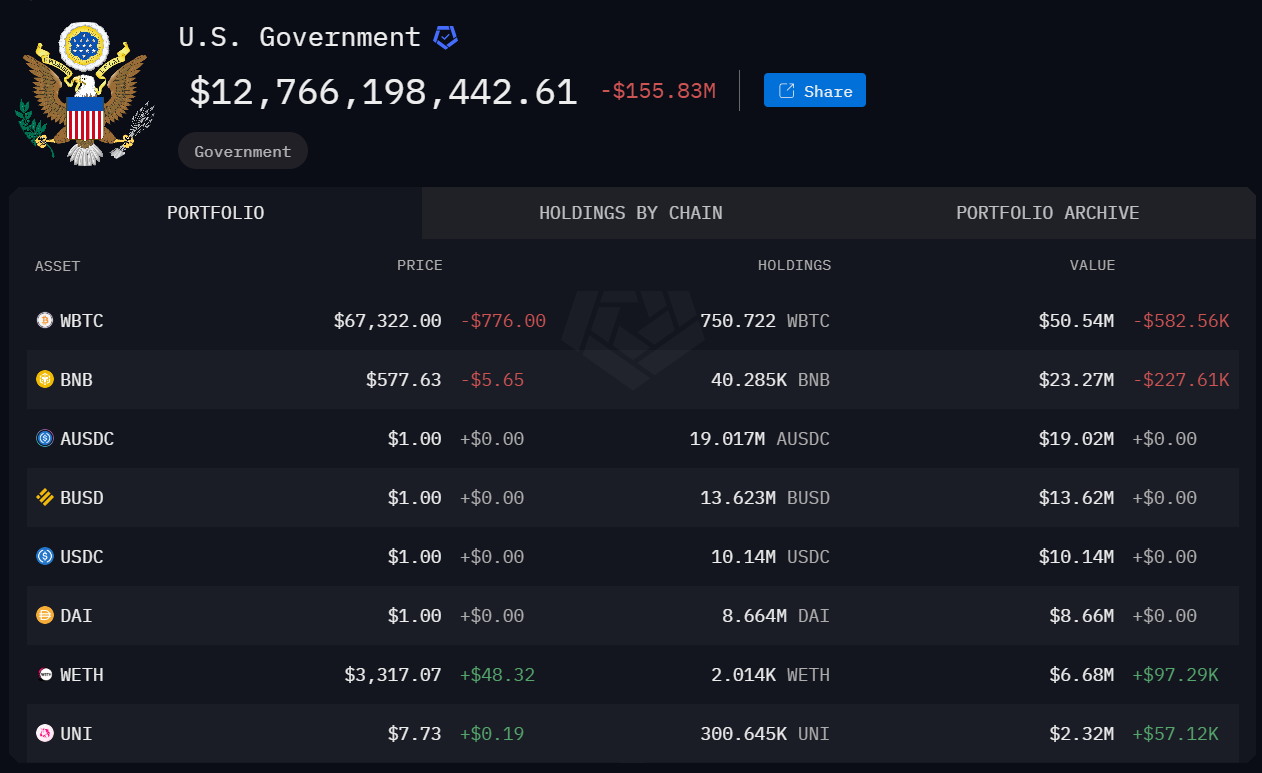Click the WBTC coin icon

point(44,321)
